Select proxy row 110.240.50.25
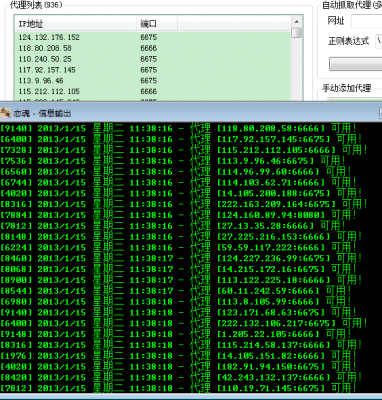This screenshot has height=400, width=382. coord(153,59)
